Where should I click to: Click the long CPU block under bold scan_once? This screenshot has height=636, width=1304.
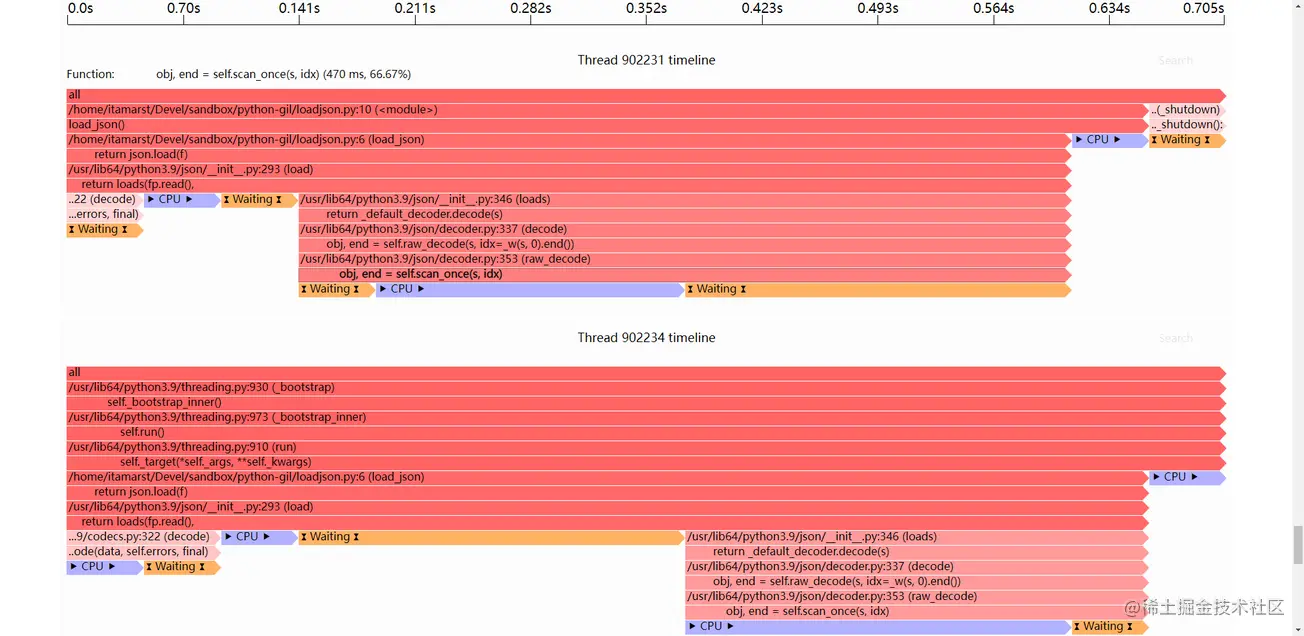coord(529,289)
